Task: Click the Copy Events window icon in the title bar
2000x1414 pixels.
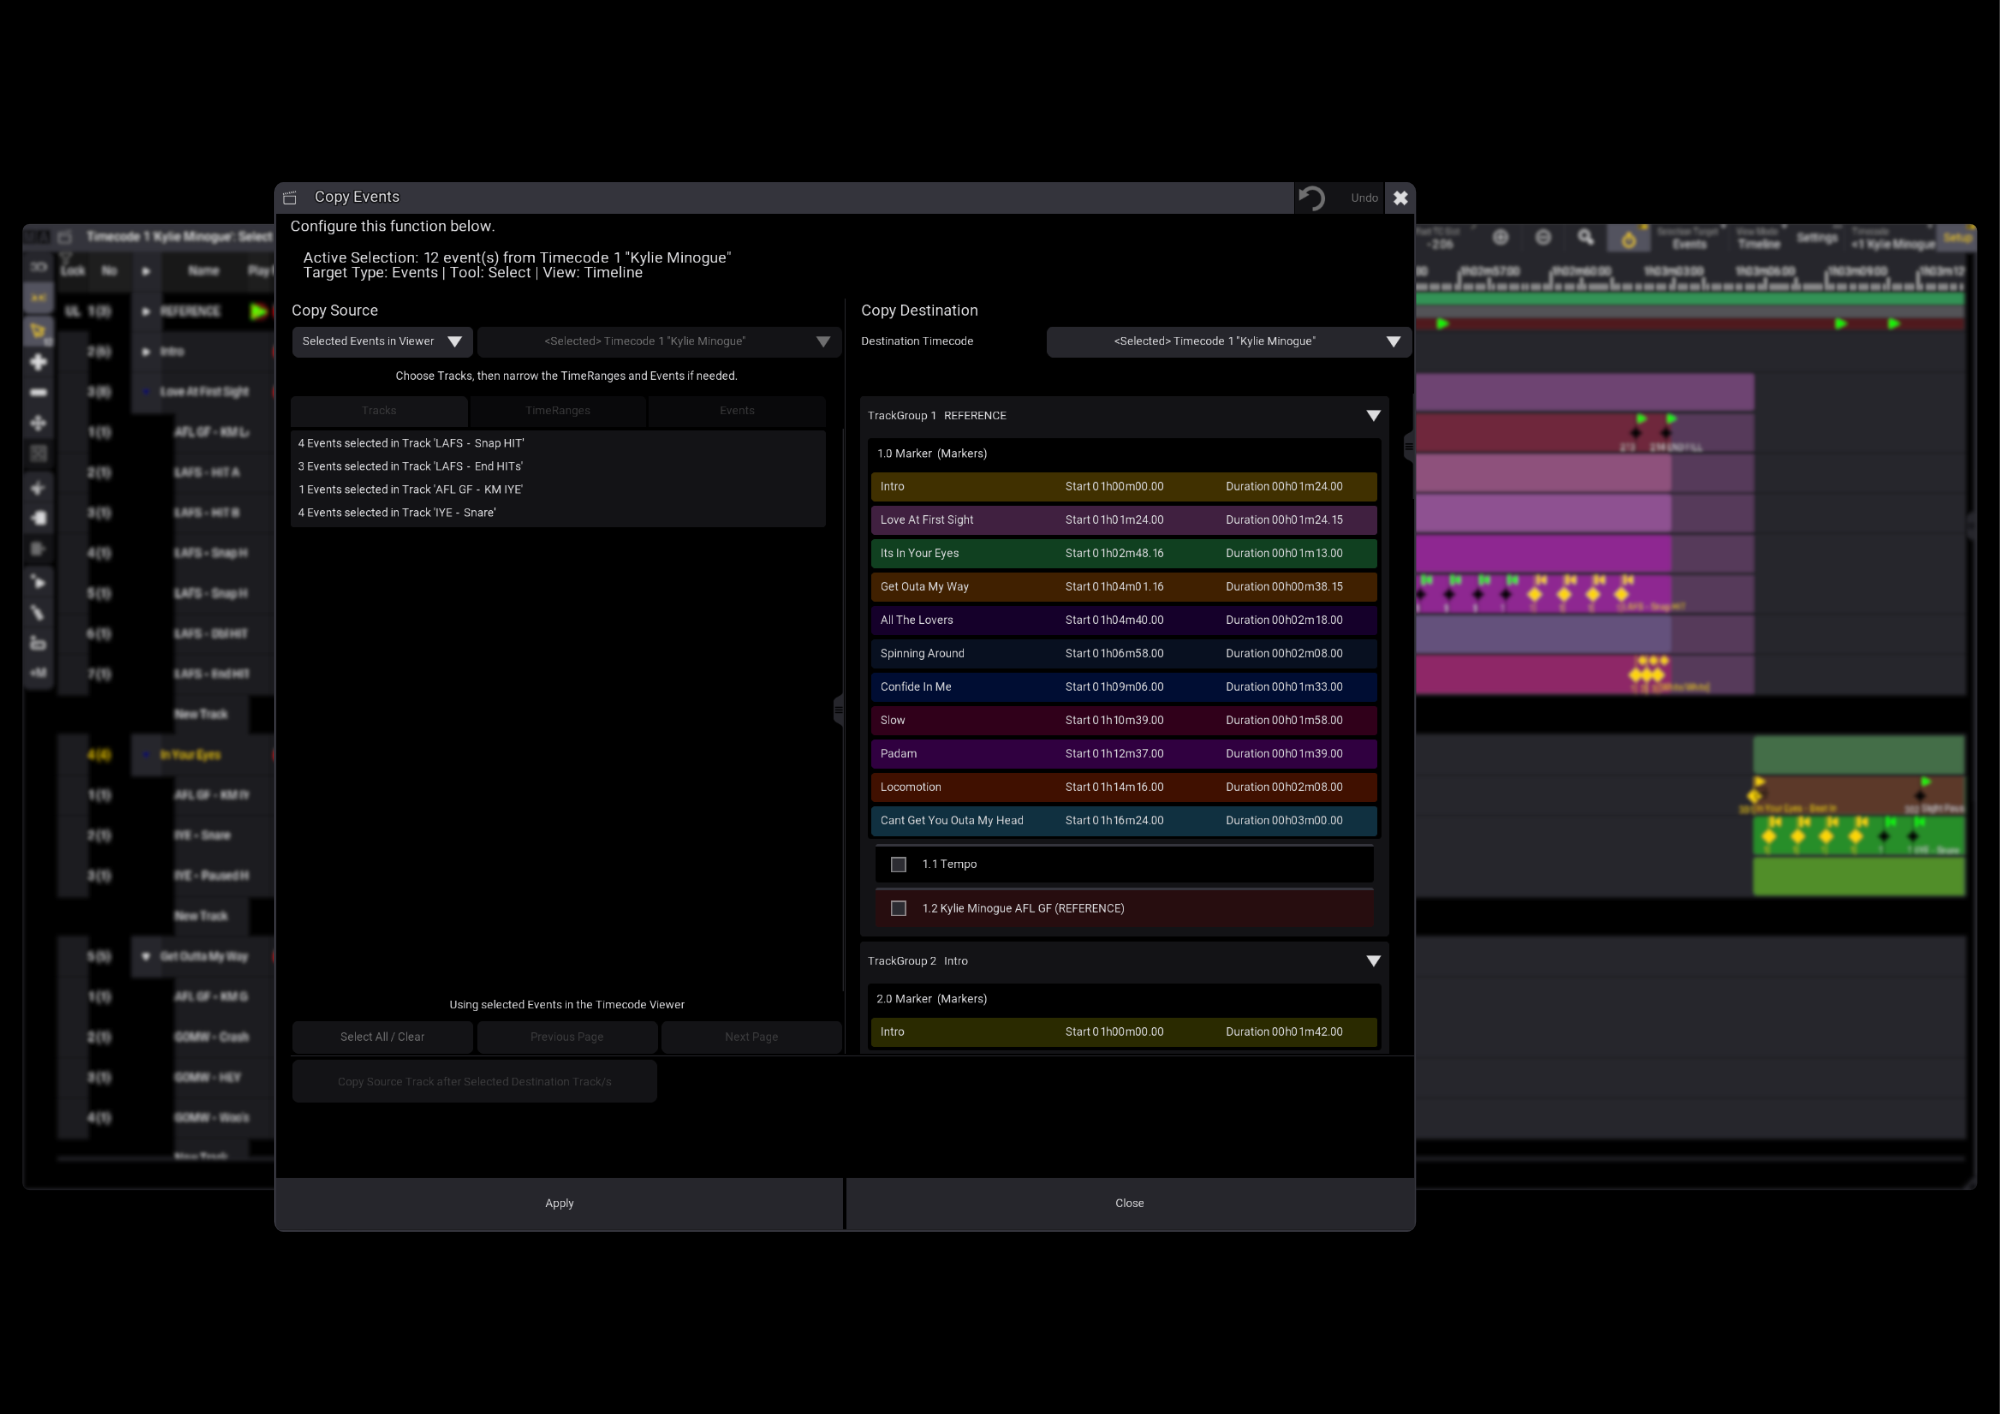Action: tap(290, 198)
